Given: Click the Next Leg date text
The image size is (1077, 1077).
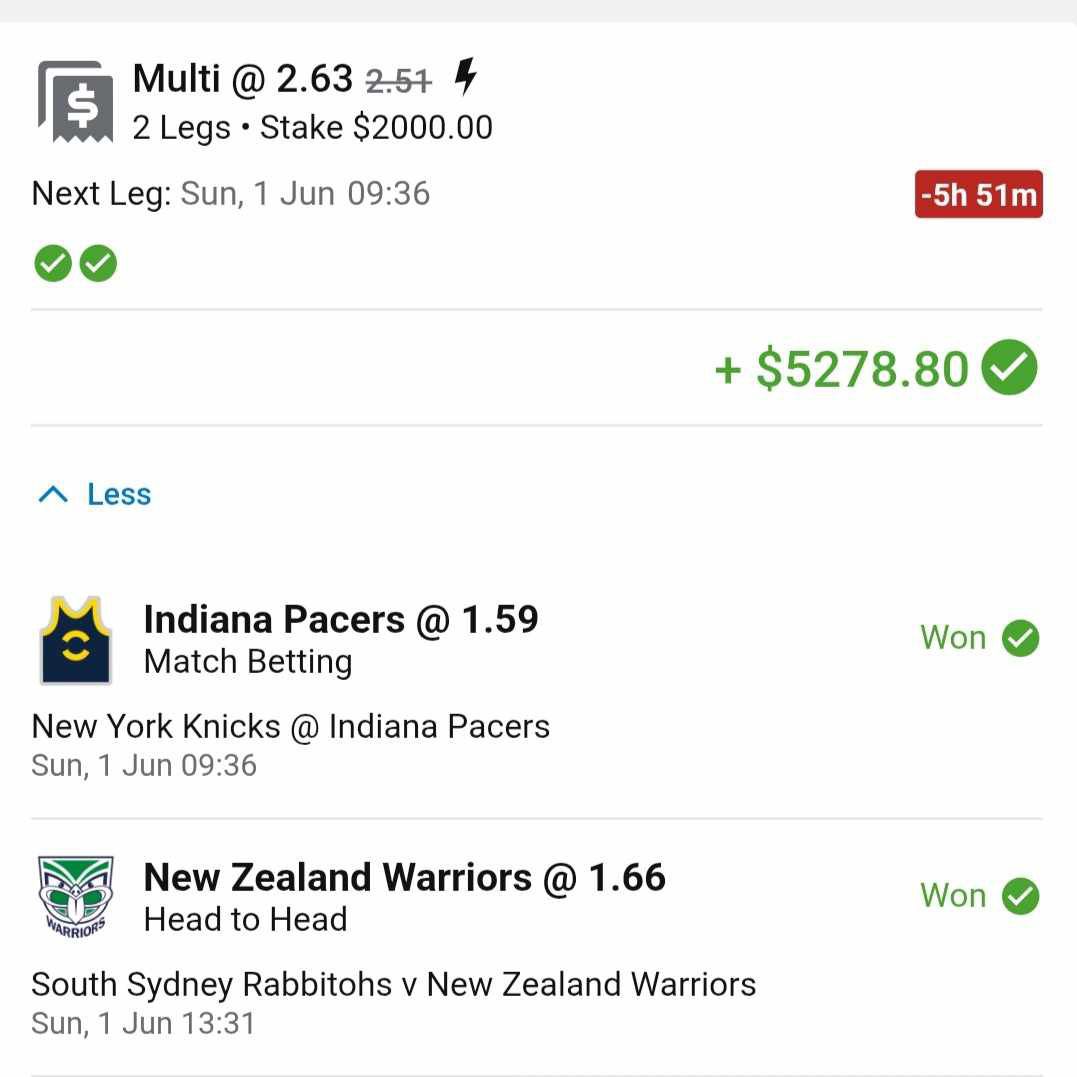Looking at the screenshot, I should tap(304, 193).
